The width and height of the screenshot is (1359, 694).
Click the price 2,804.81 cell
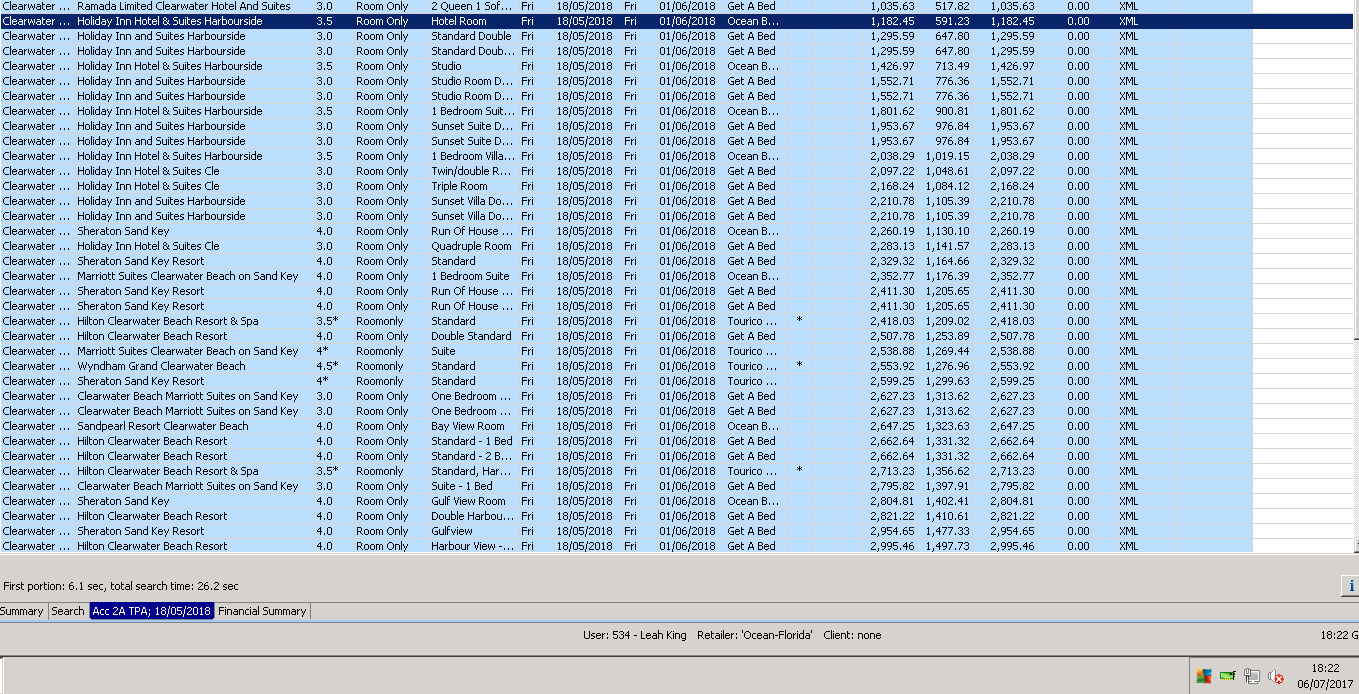(x=892, y=501)
